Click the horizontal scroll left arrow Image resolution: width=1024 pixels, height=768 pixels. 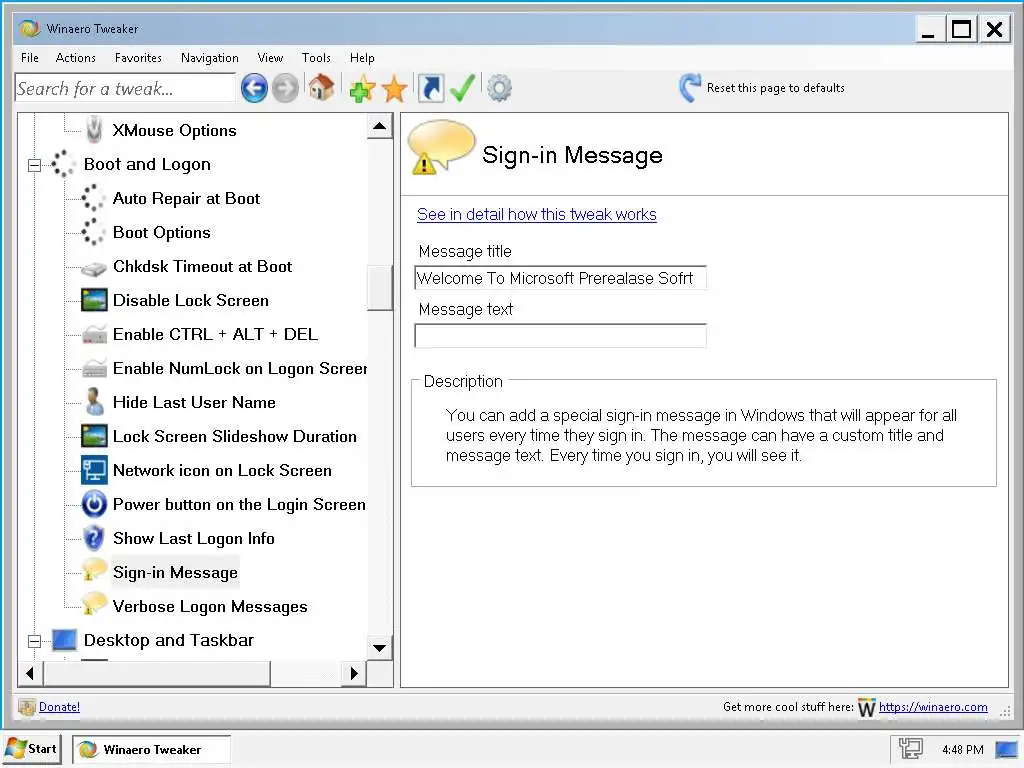coord(30,673)
